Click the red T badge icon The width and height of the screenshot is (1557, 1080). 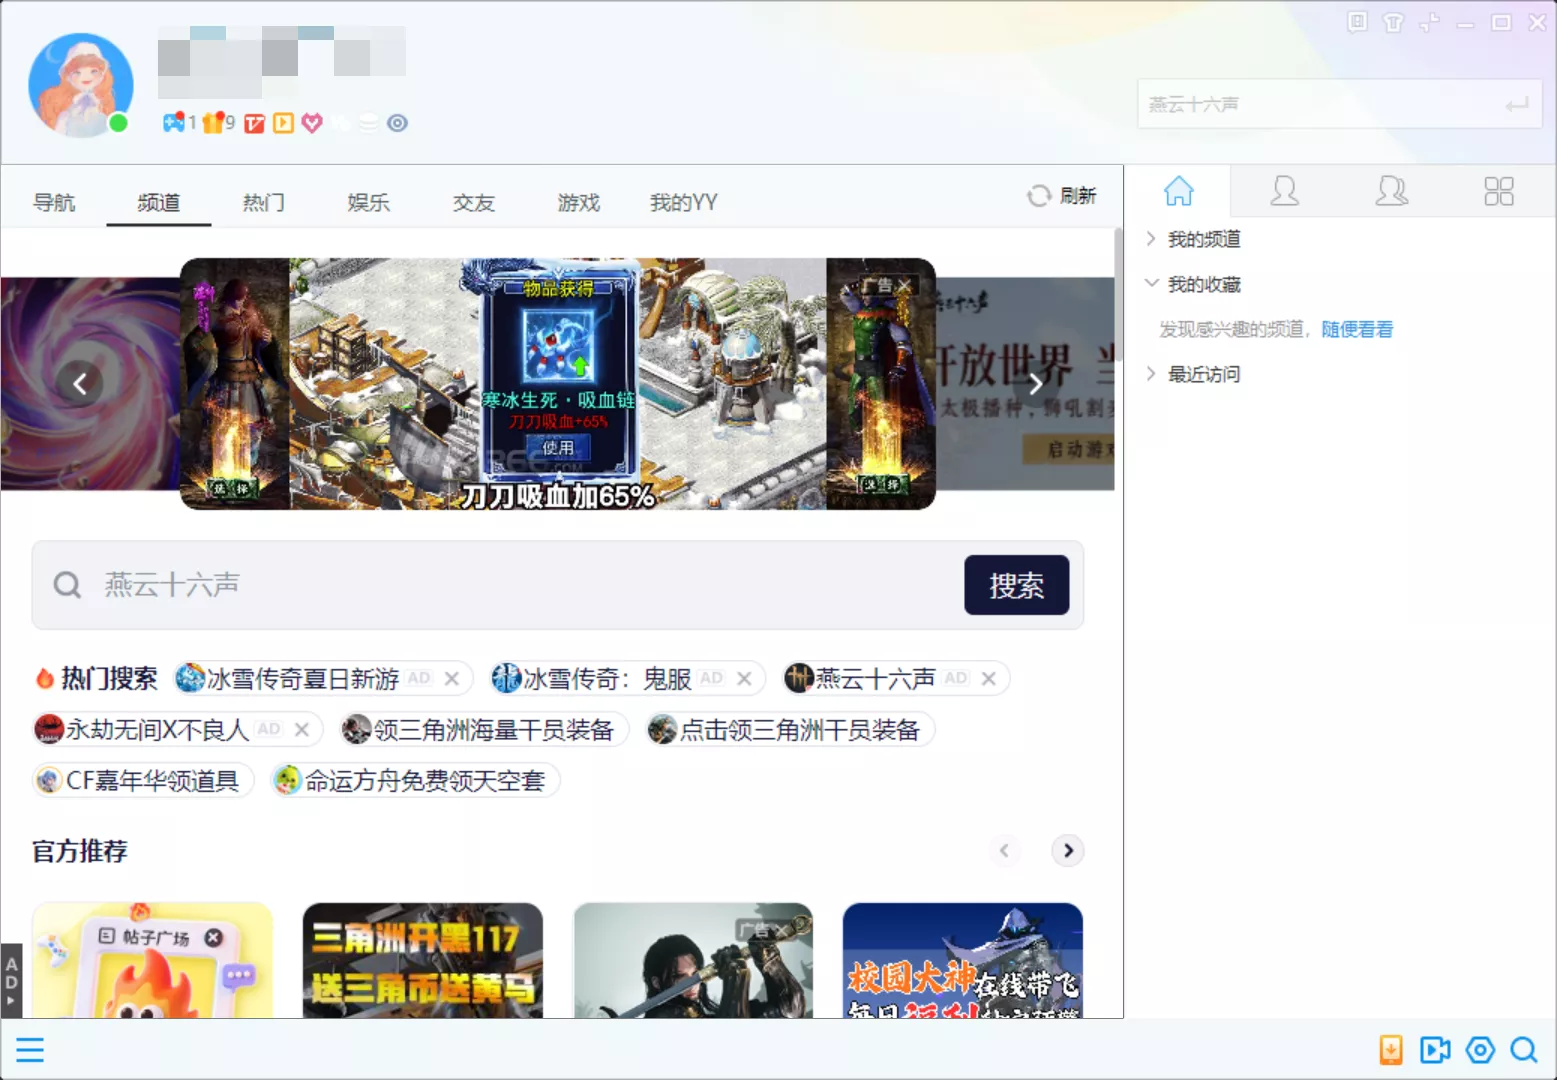coord(255,123)
